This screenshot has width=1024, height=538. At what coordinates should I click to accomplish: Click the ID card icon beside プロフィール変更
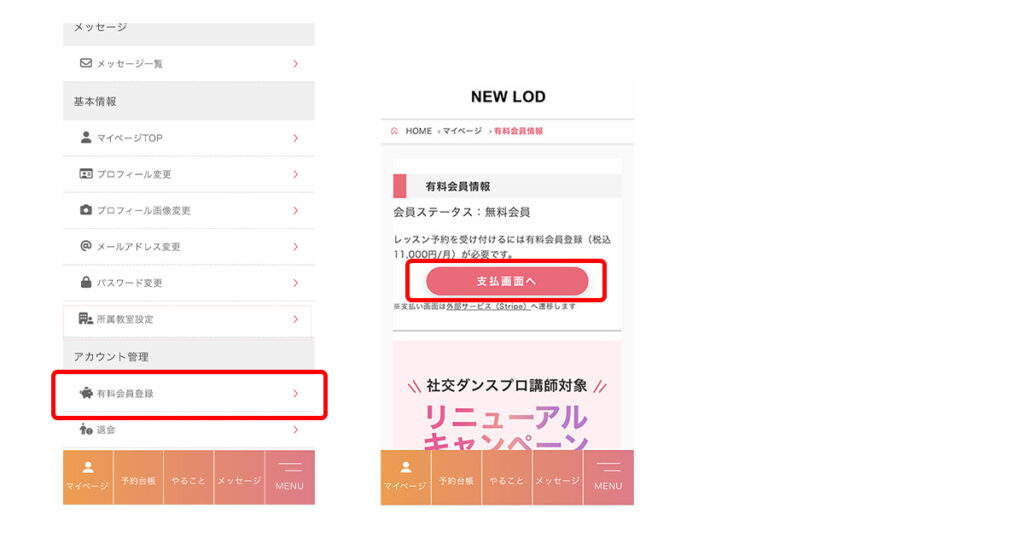pyautogui.click(x=86, y=174)
